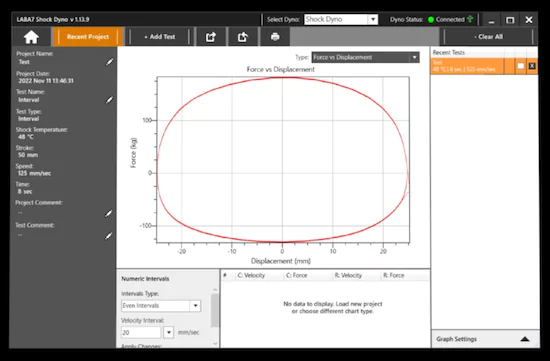The width and height of the screenshot is (550, 361).
Task: Remove the recent Test with X button
Action: (532, 66)
